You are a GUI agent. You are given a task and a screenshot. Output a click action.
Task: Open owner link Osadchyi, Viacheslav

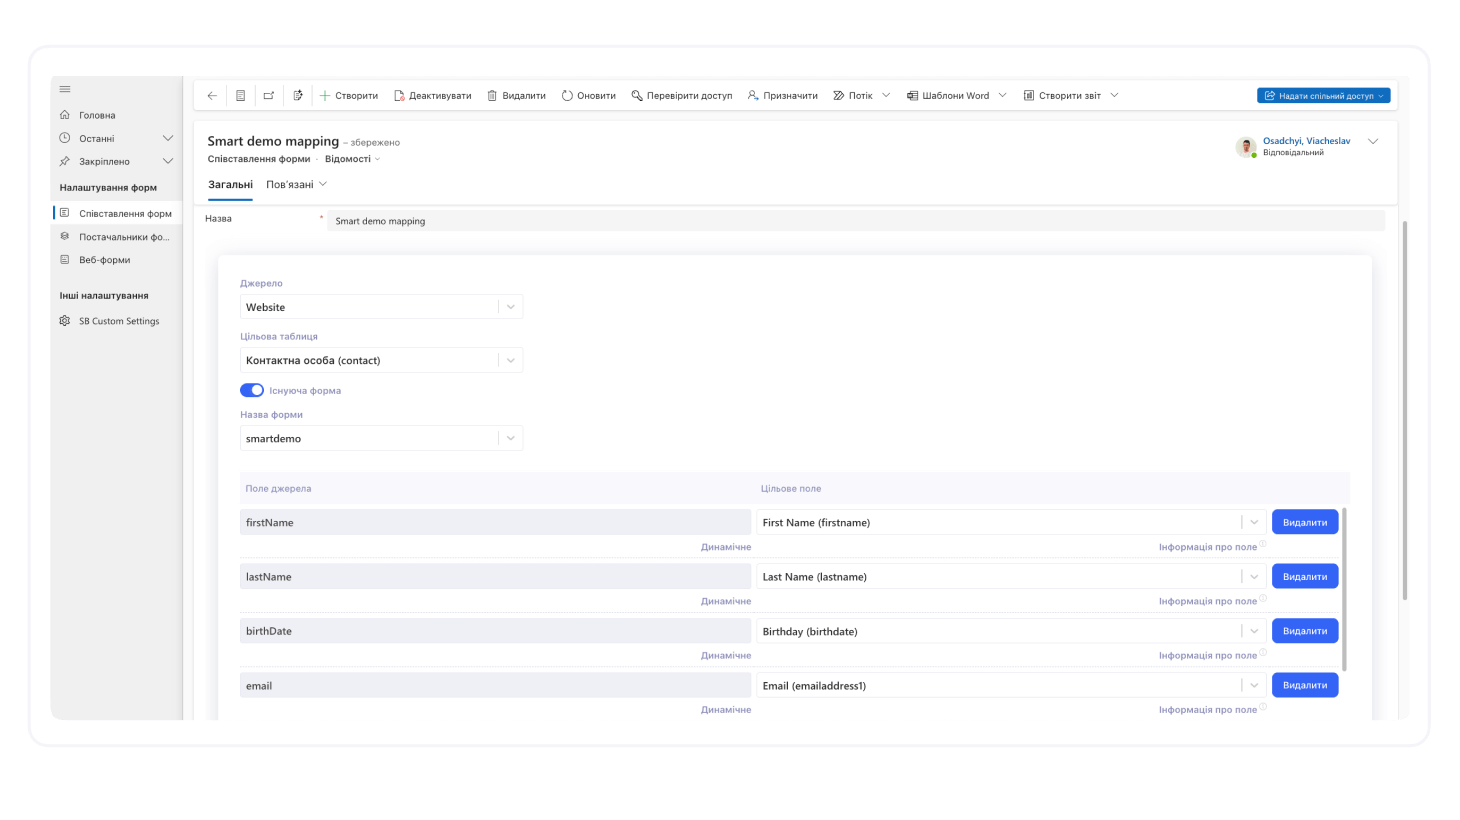click(x=1306, y=141)
